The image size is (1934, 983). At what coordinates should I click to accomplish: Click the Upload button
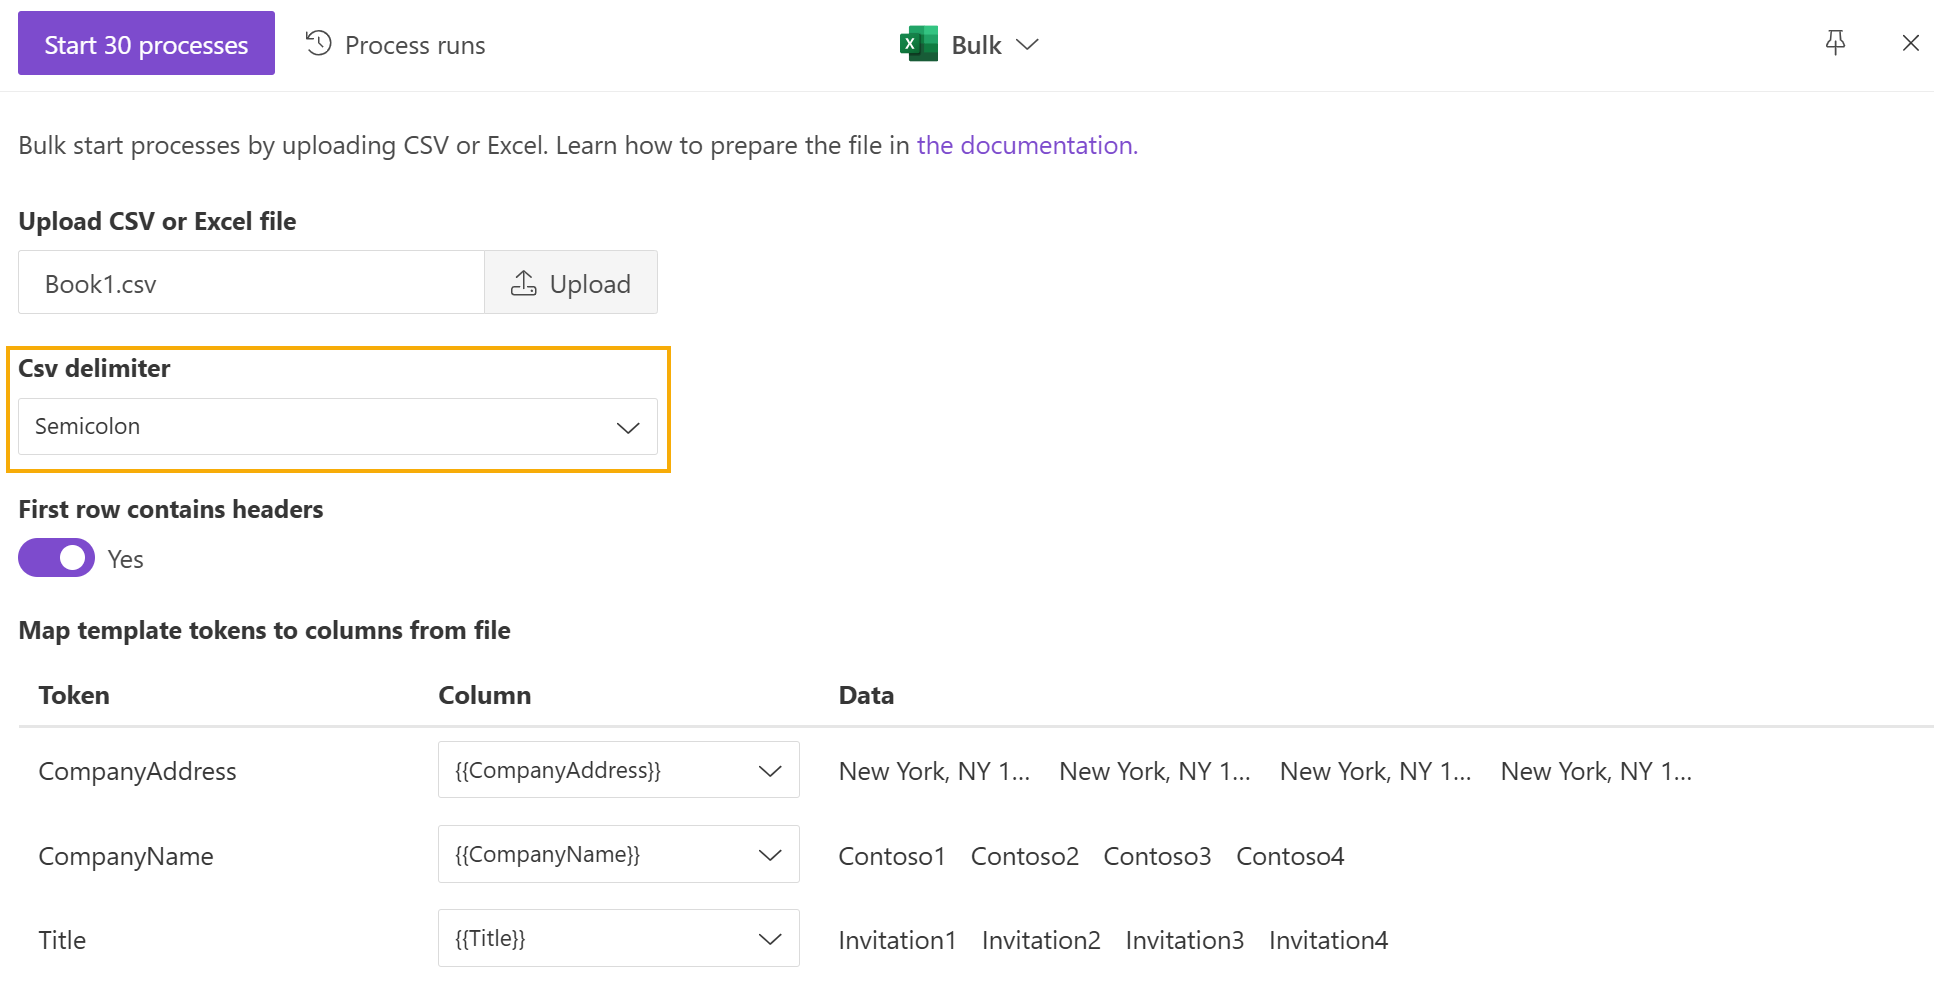point(571,283)
